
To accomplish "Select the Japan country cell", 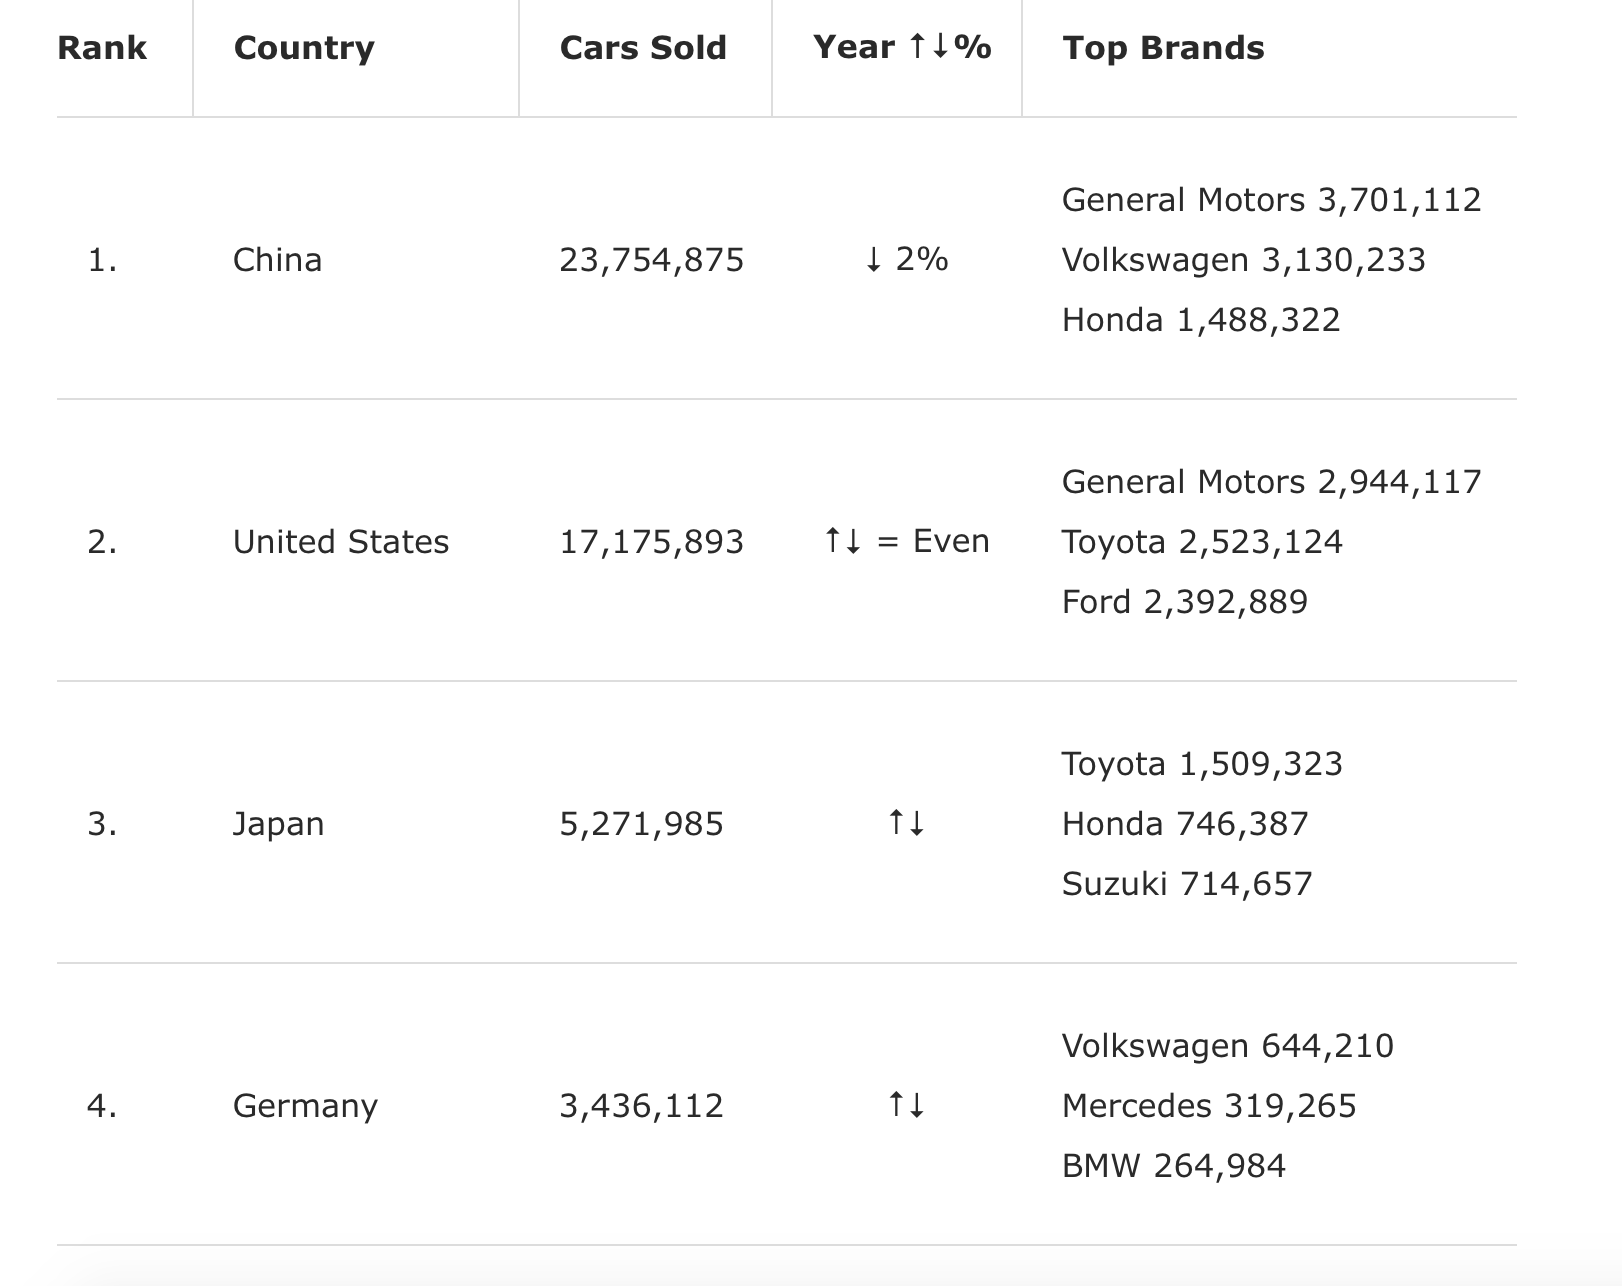I will [278, 824].
